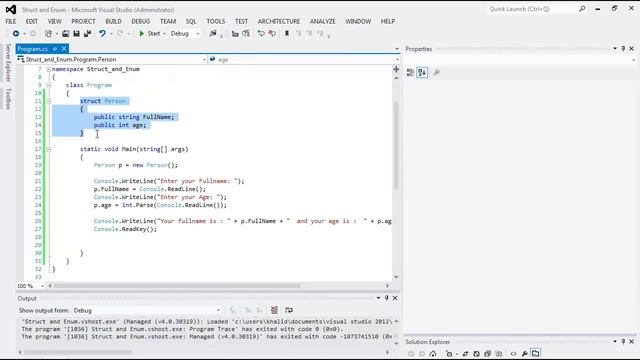
Task: Collapse the static void Main method block
Action: pyautogui.click(x=49, y=149)
